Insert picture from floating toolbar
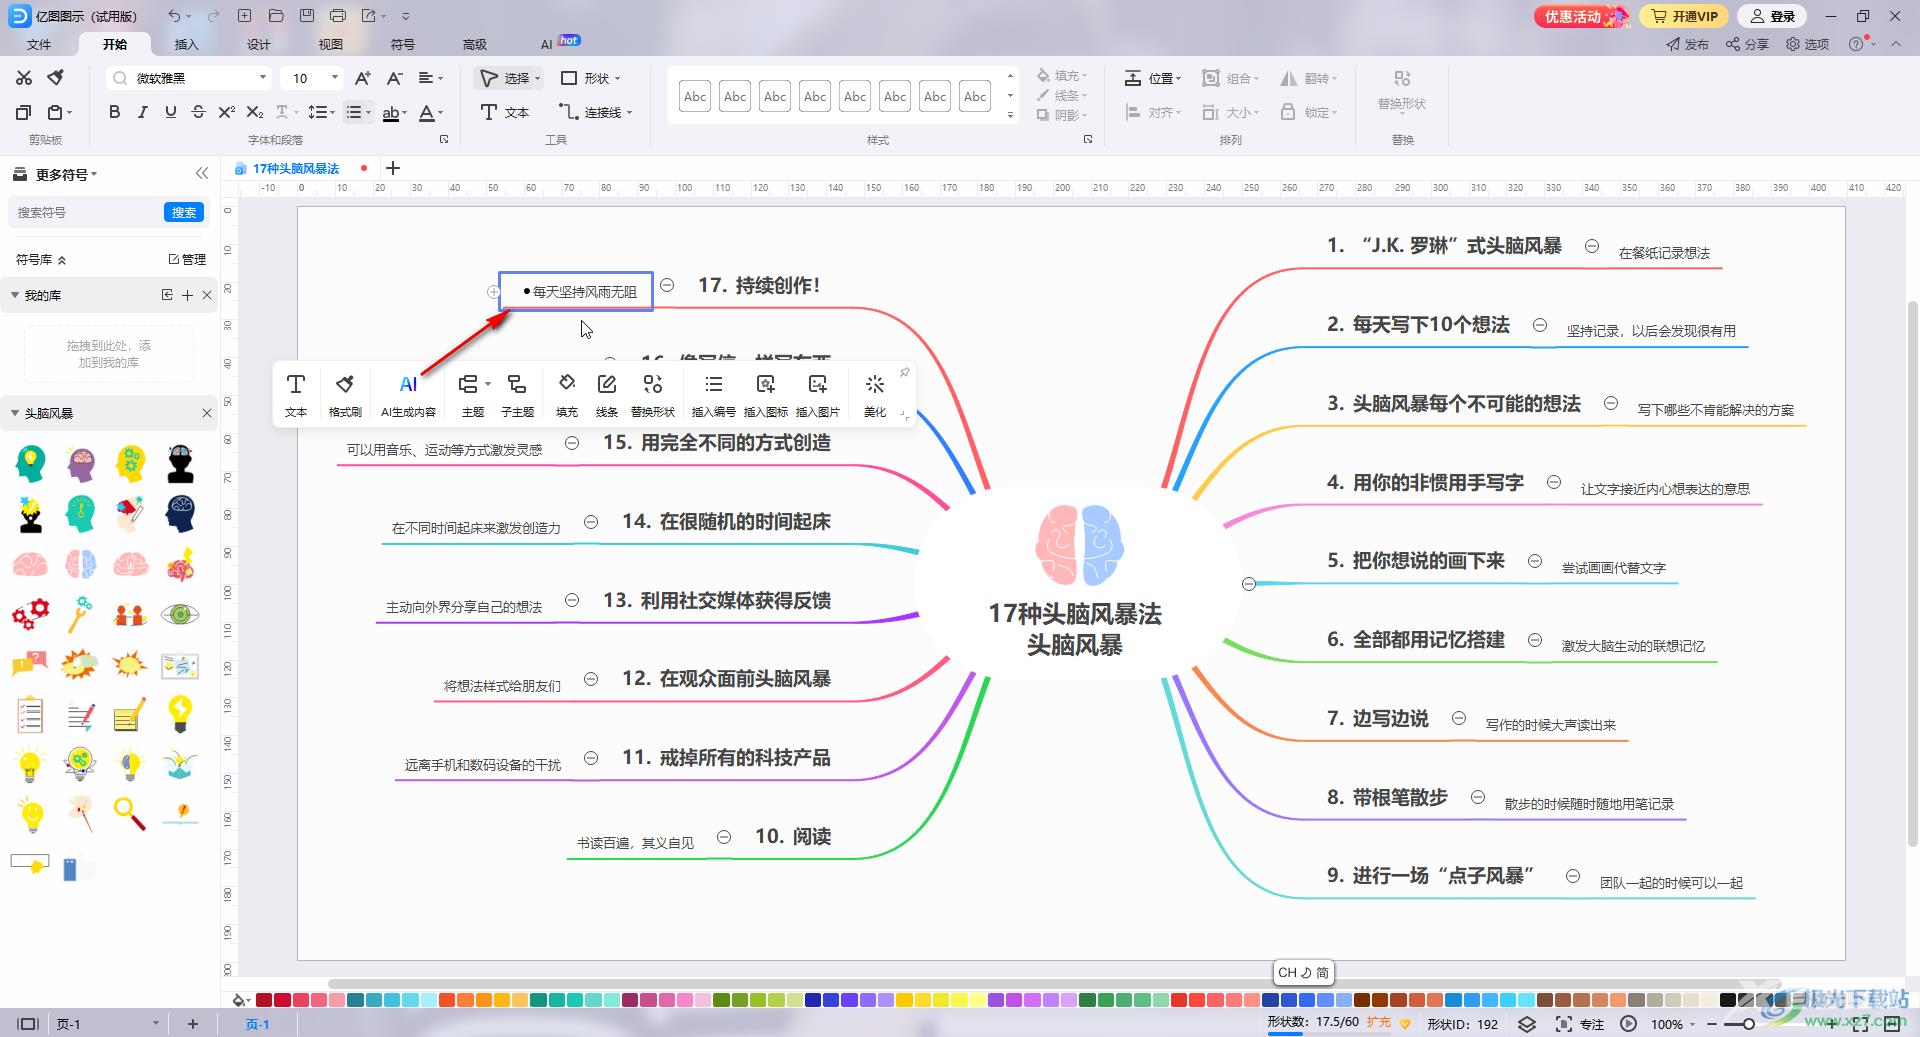The image size is (1920, 1037). (818, 394)
